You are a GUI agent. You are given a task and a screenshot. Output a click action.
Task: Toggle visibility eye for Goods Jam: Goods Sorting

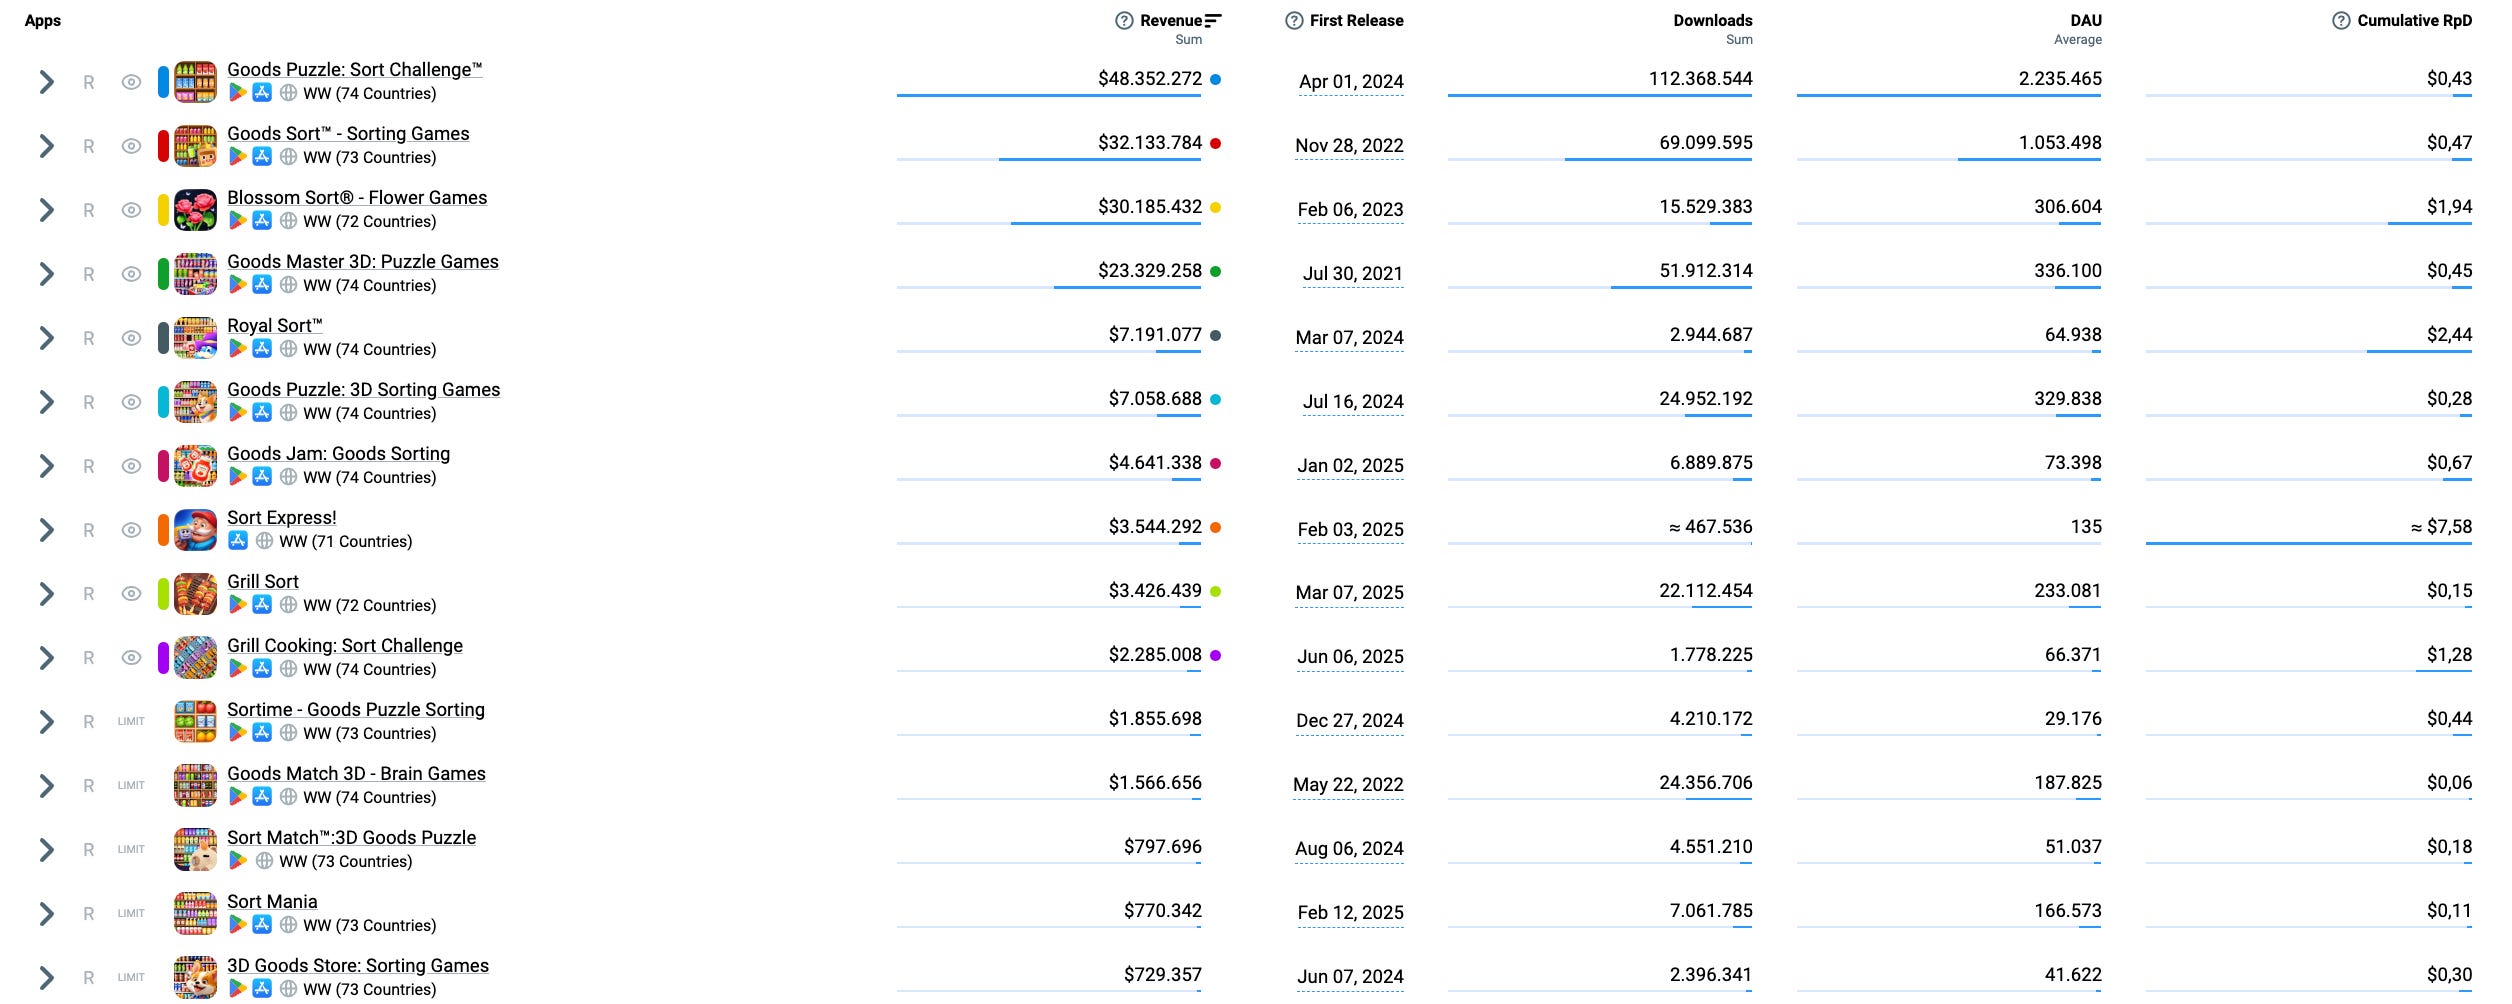(x=131, y=466)
